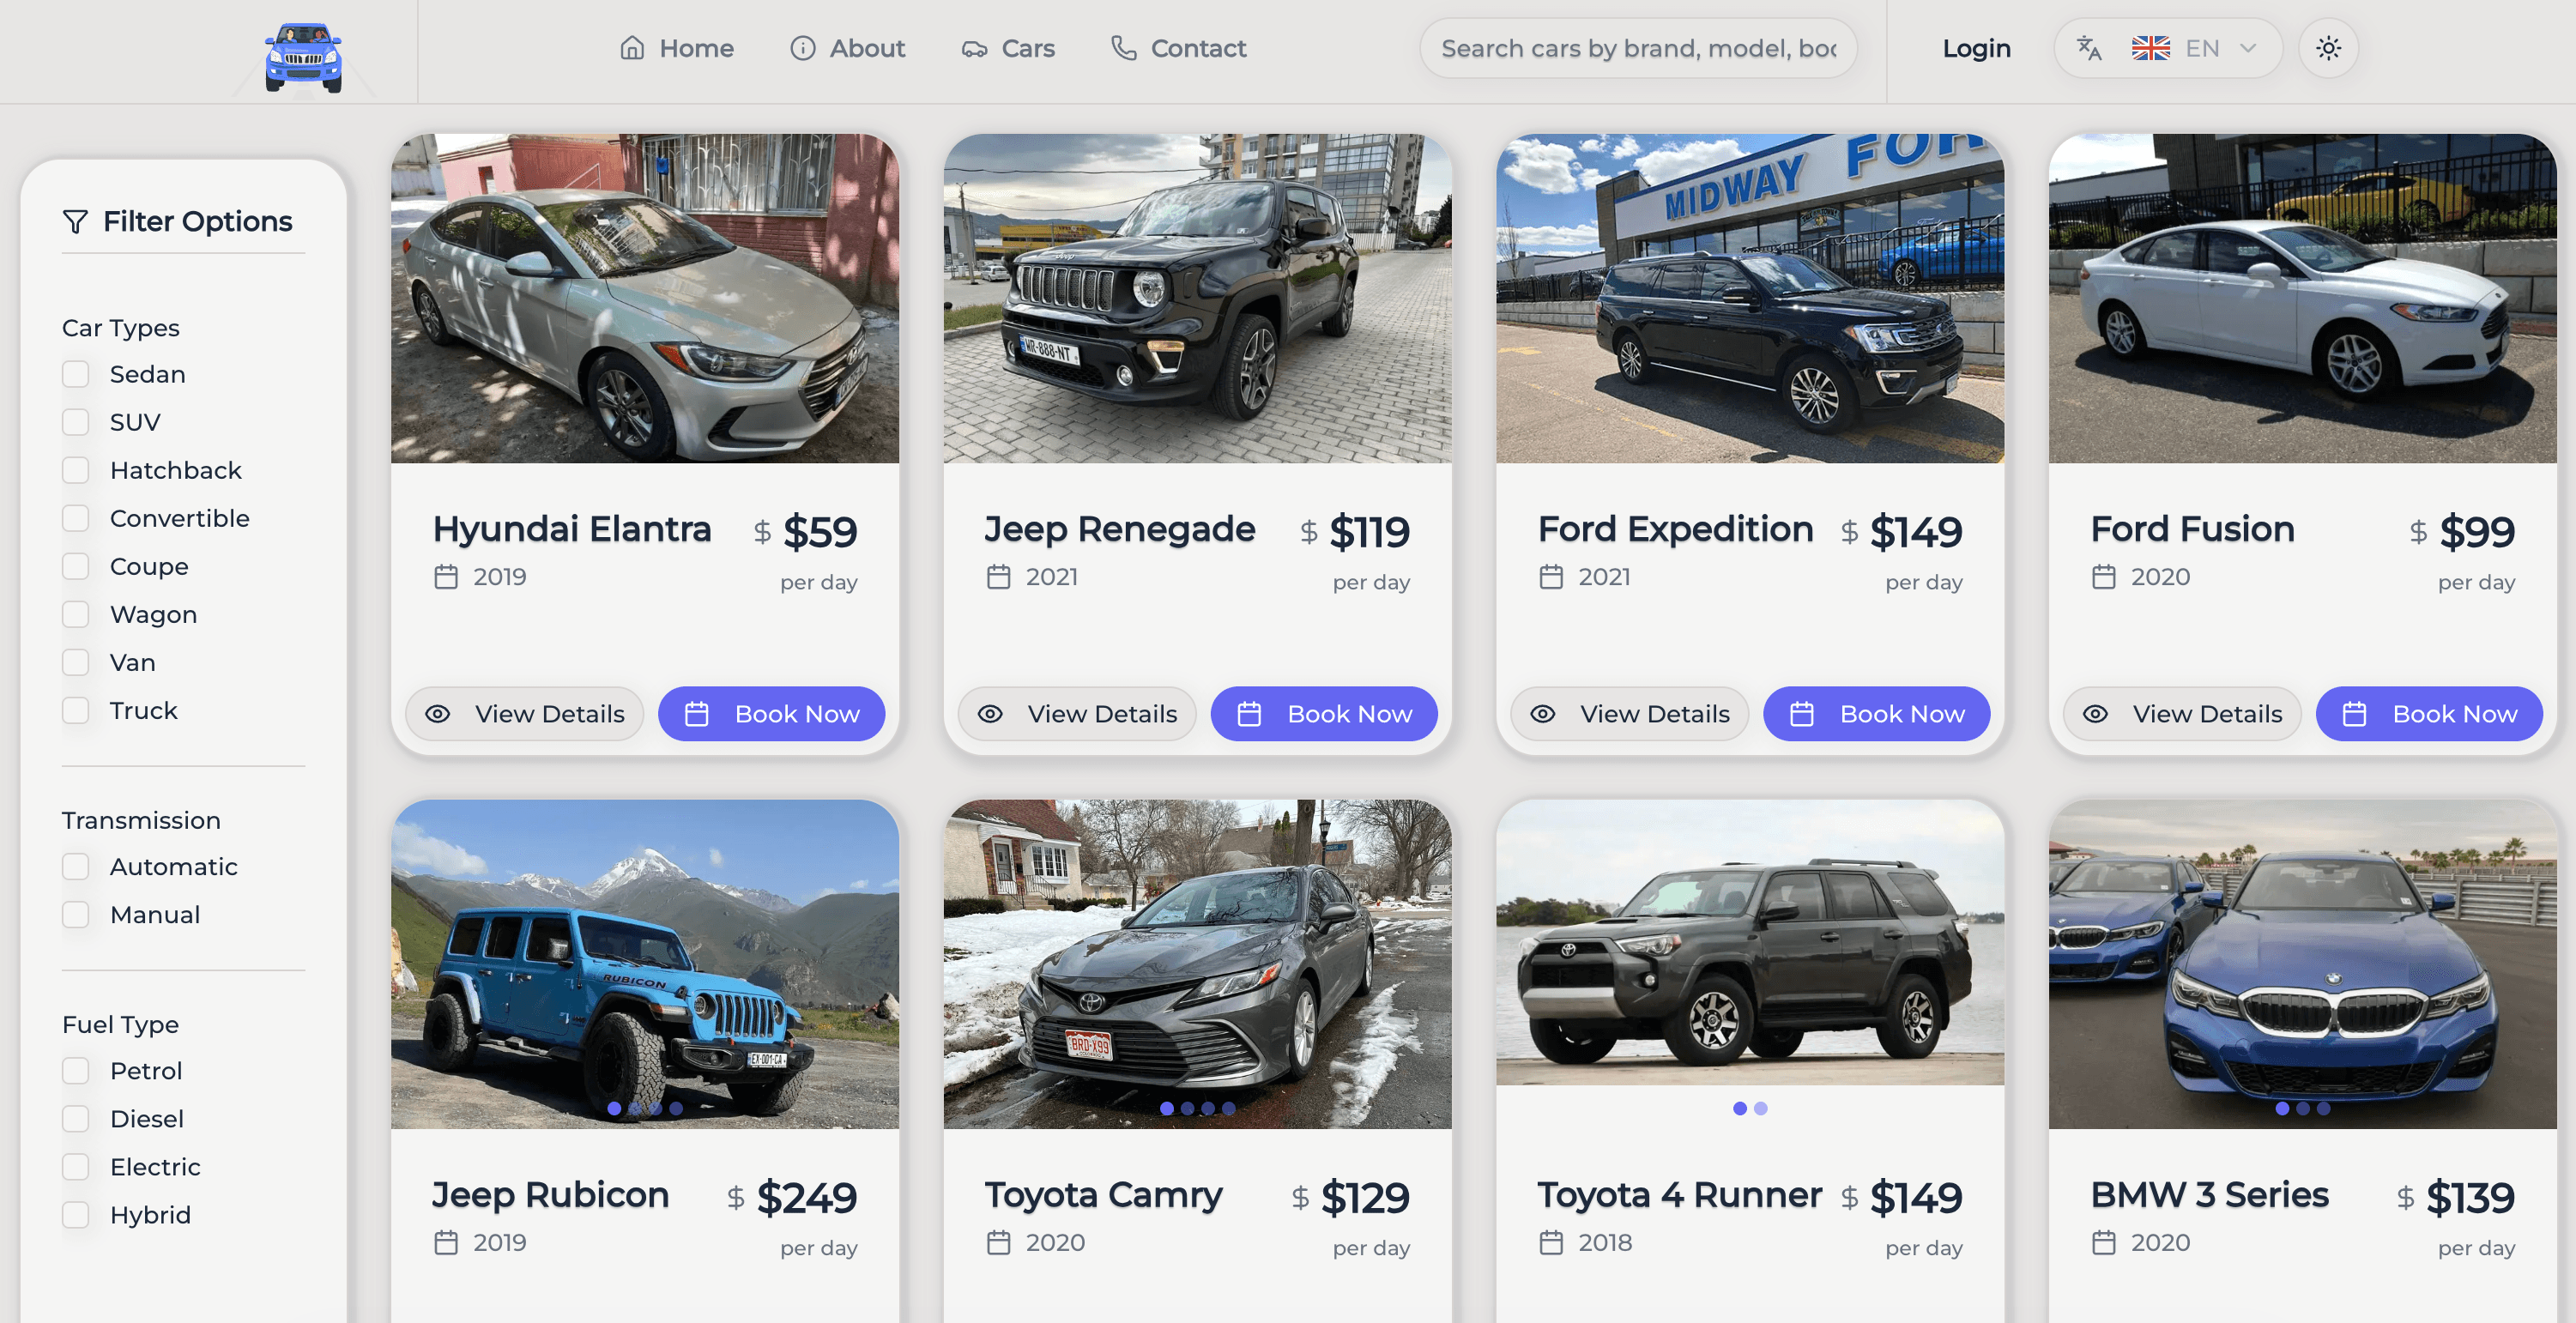Click the UK flag language icon
Screen dimensions: 2576x1323
click(2151, 48)
